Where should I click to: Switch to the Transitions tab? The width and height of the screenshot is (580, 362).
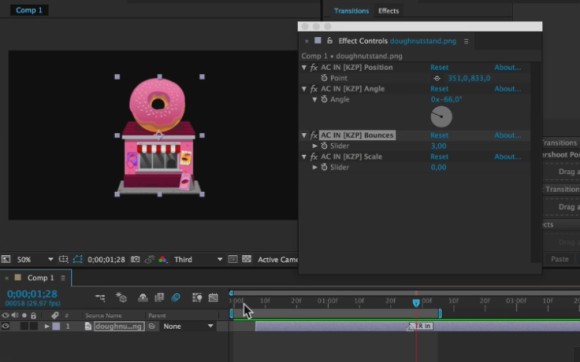point(351,11)
